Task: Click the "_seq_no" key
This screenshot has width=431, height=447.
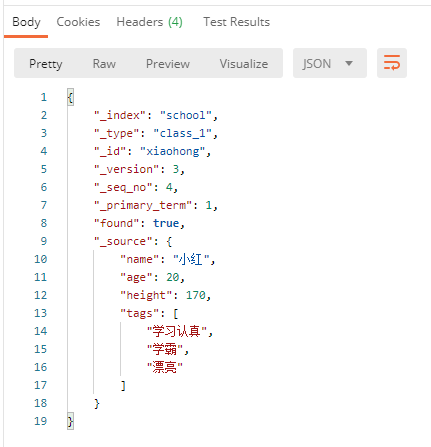Action: [x=123, y=187]
